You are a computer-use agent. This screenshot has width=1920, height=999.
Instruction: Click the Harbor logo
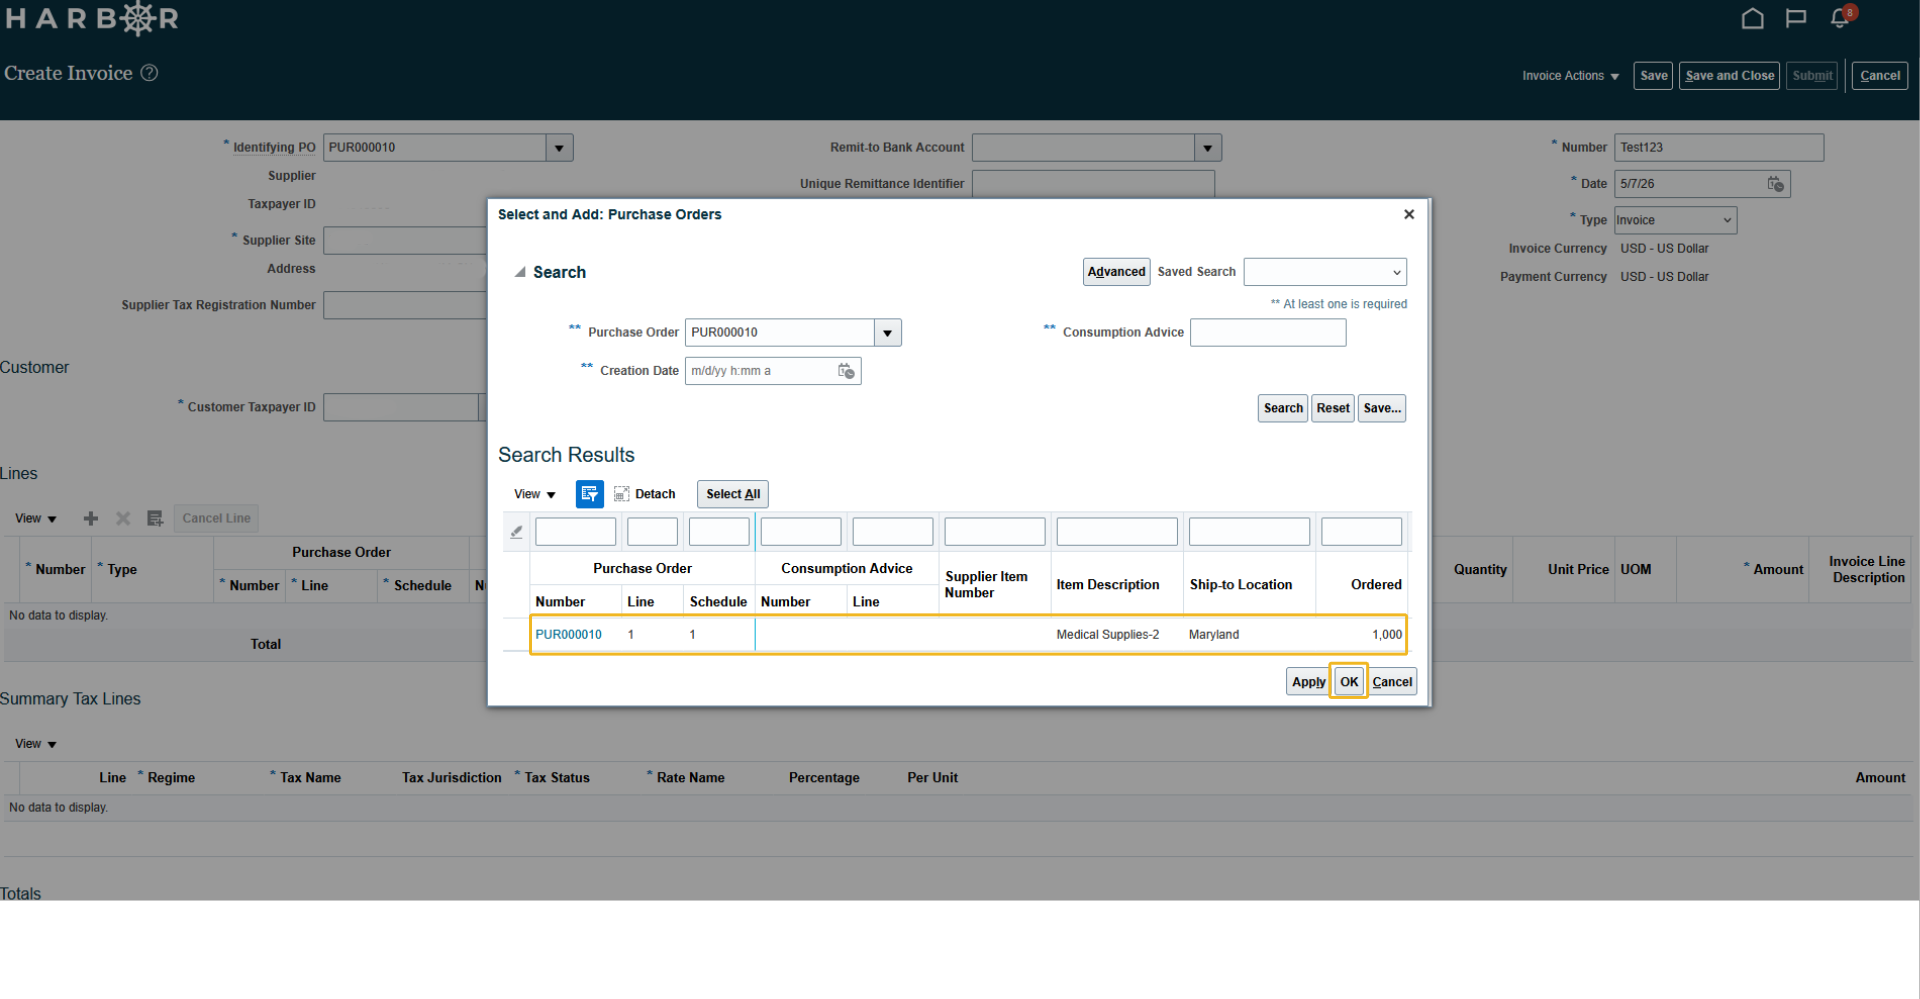(92, 18)
